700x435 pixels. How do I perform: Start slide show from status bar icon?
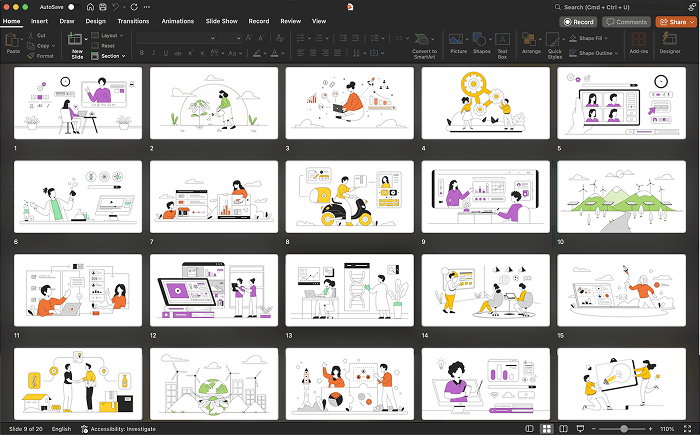[x=580, y=429]
